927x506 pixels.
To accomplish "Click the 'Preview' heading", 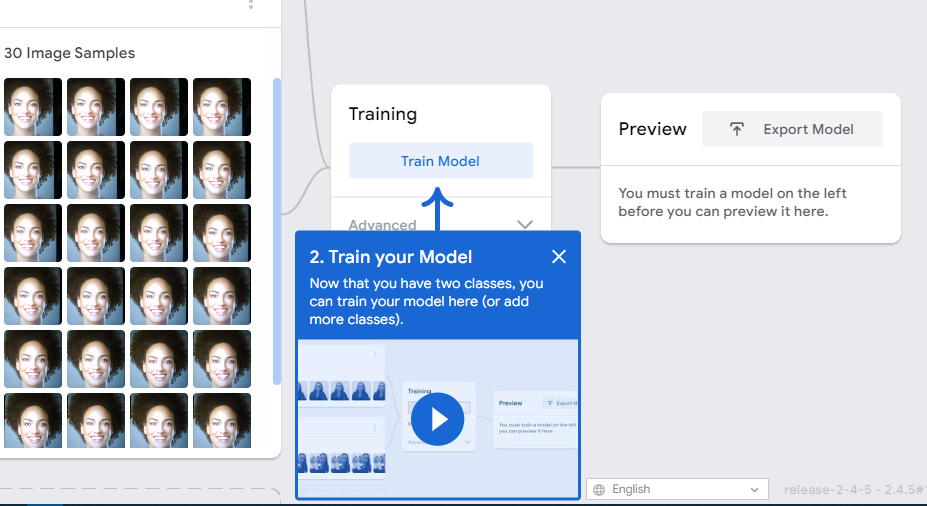I will (653, 129).
